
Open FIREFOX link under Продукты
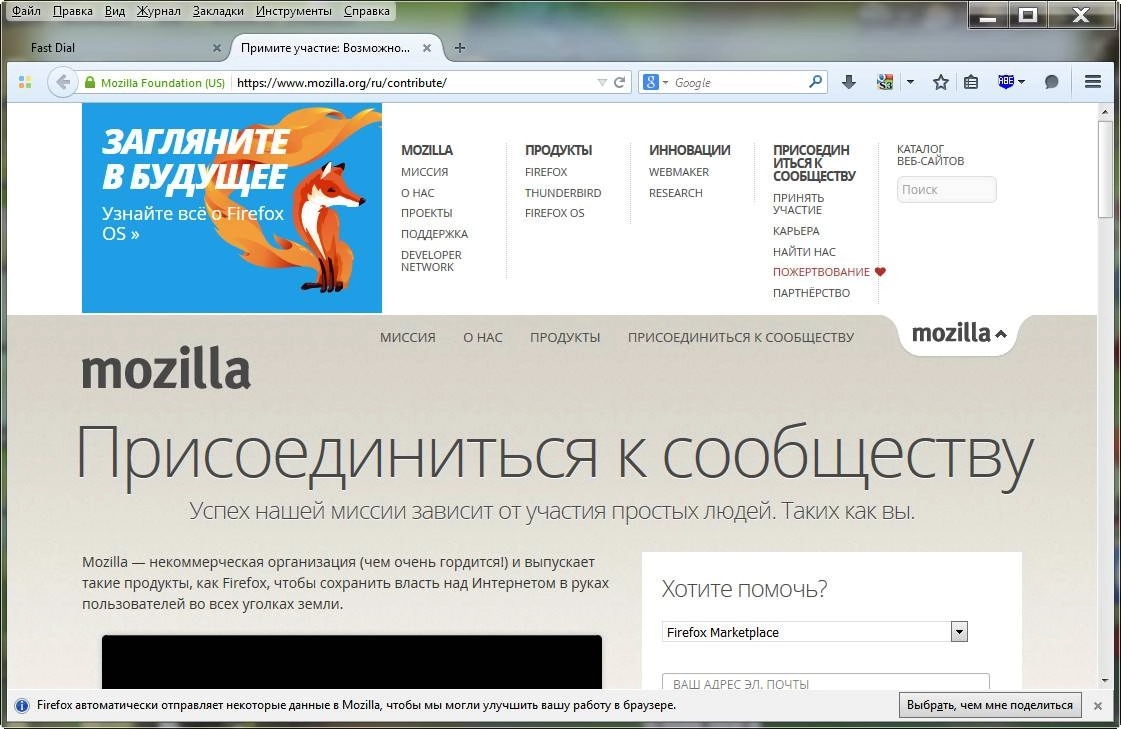[545, 172]
